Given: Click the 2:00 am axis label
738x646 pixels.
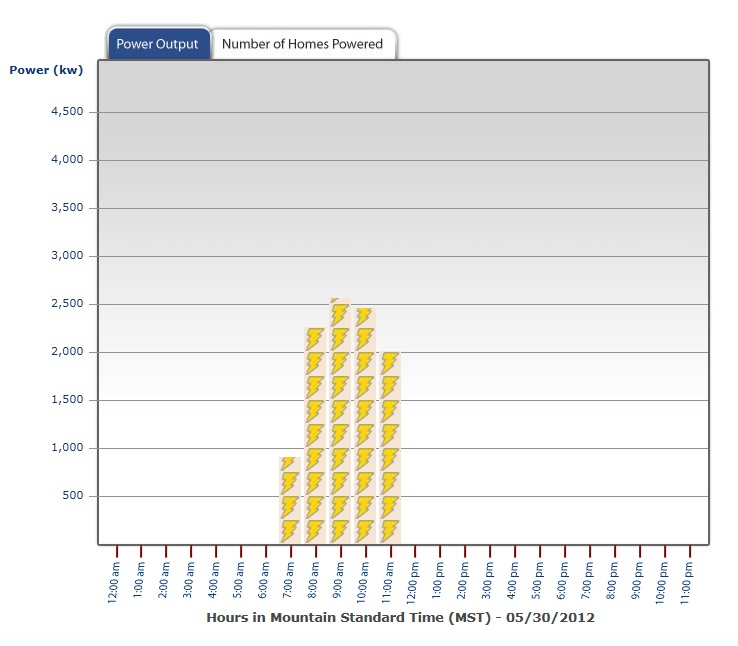Looking at the screenshot, I should [x=163, y=580].
